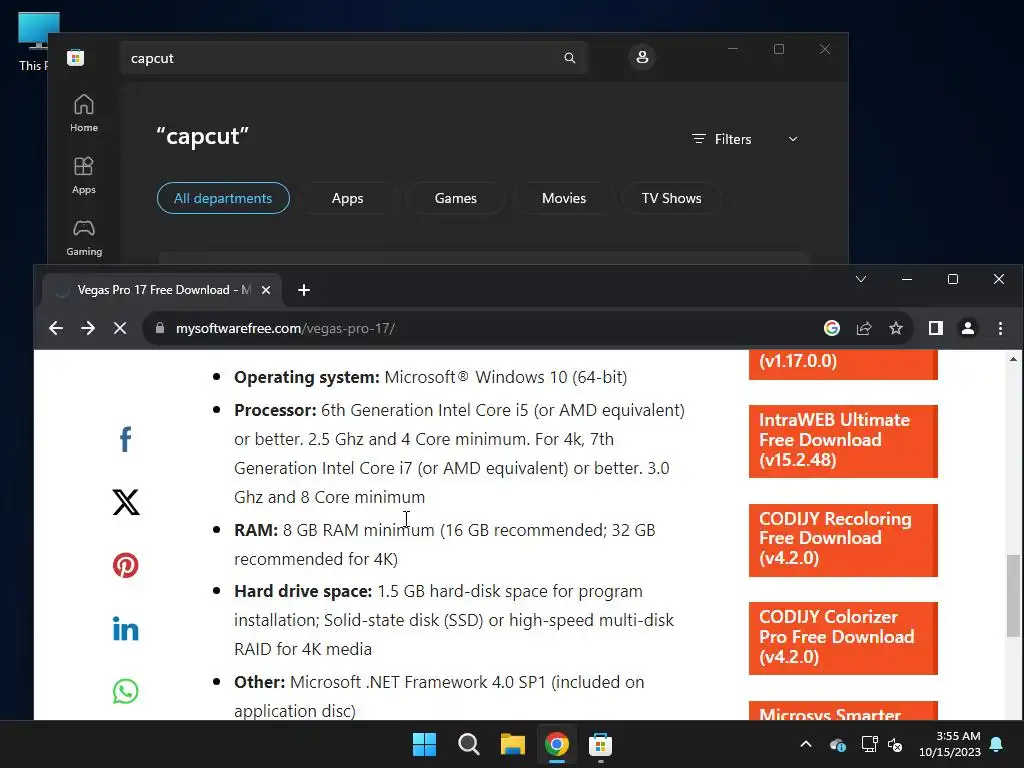
Task: Go back in Chrome
Action: click(56, 328)
